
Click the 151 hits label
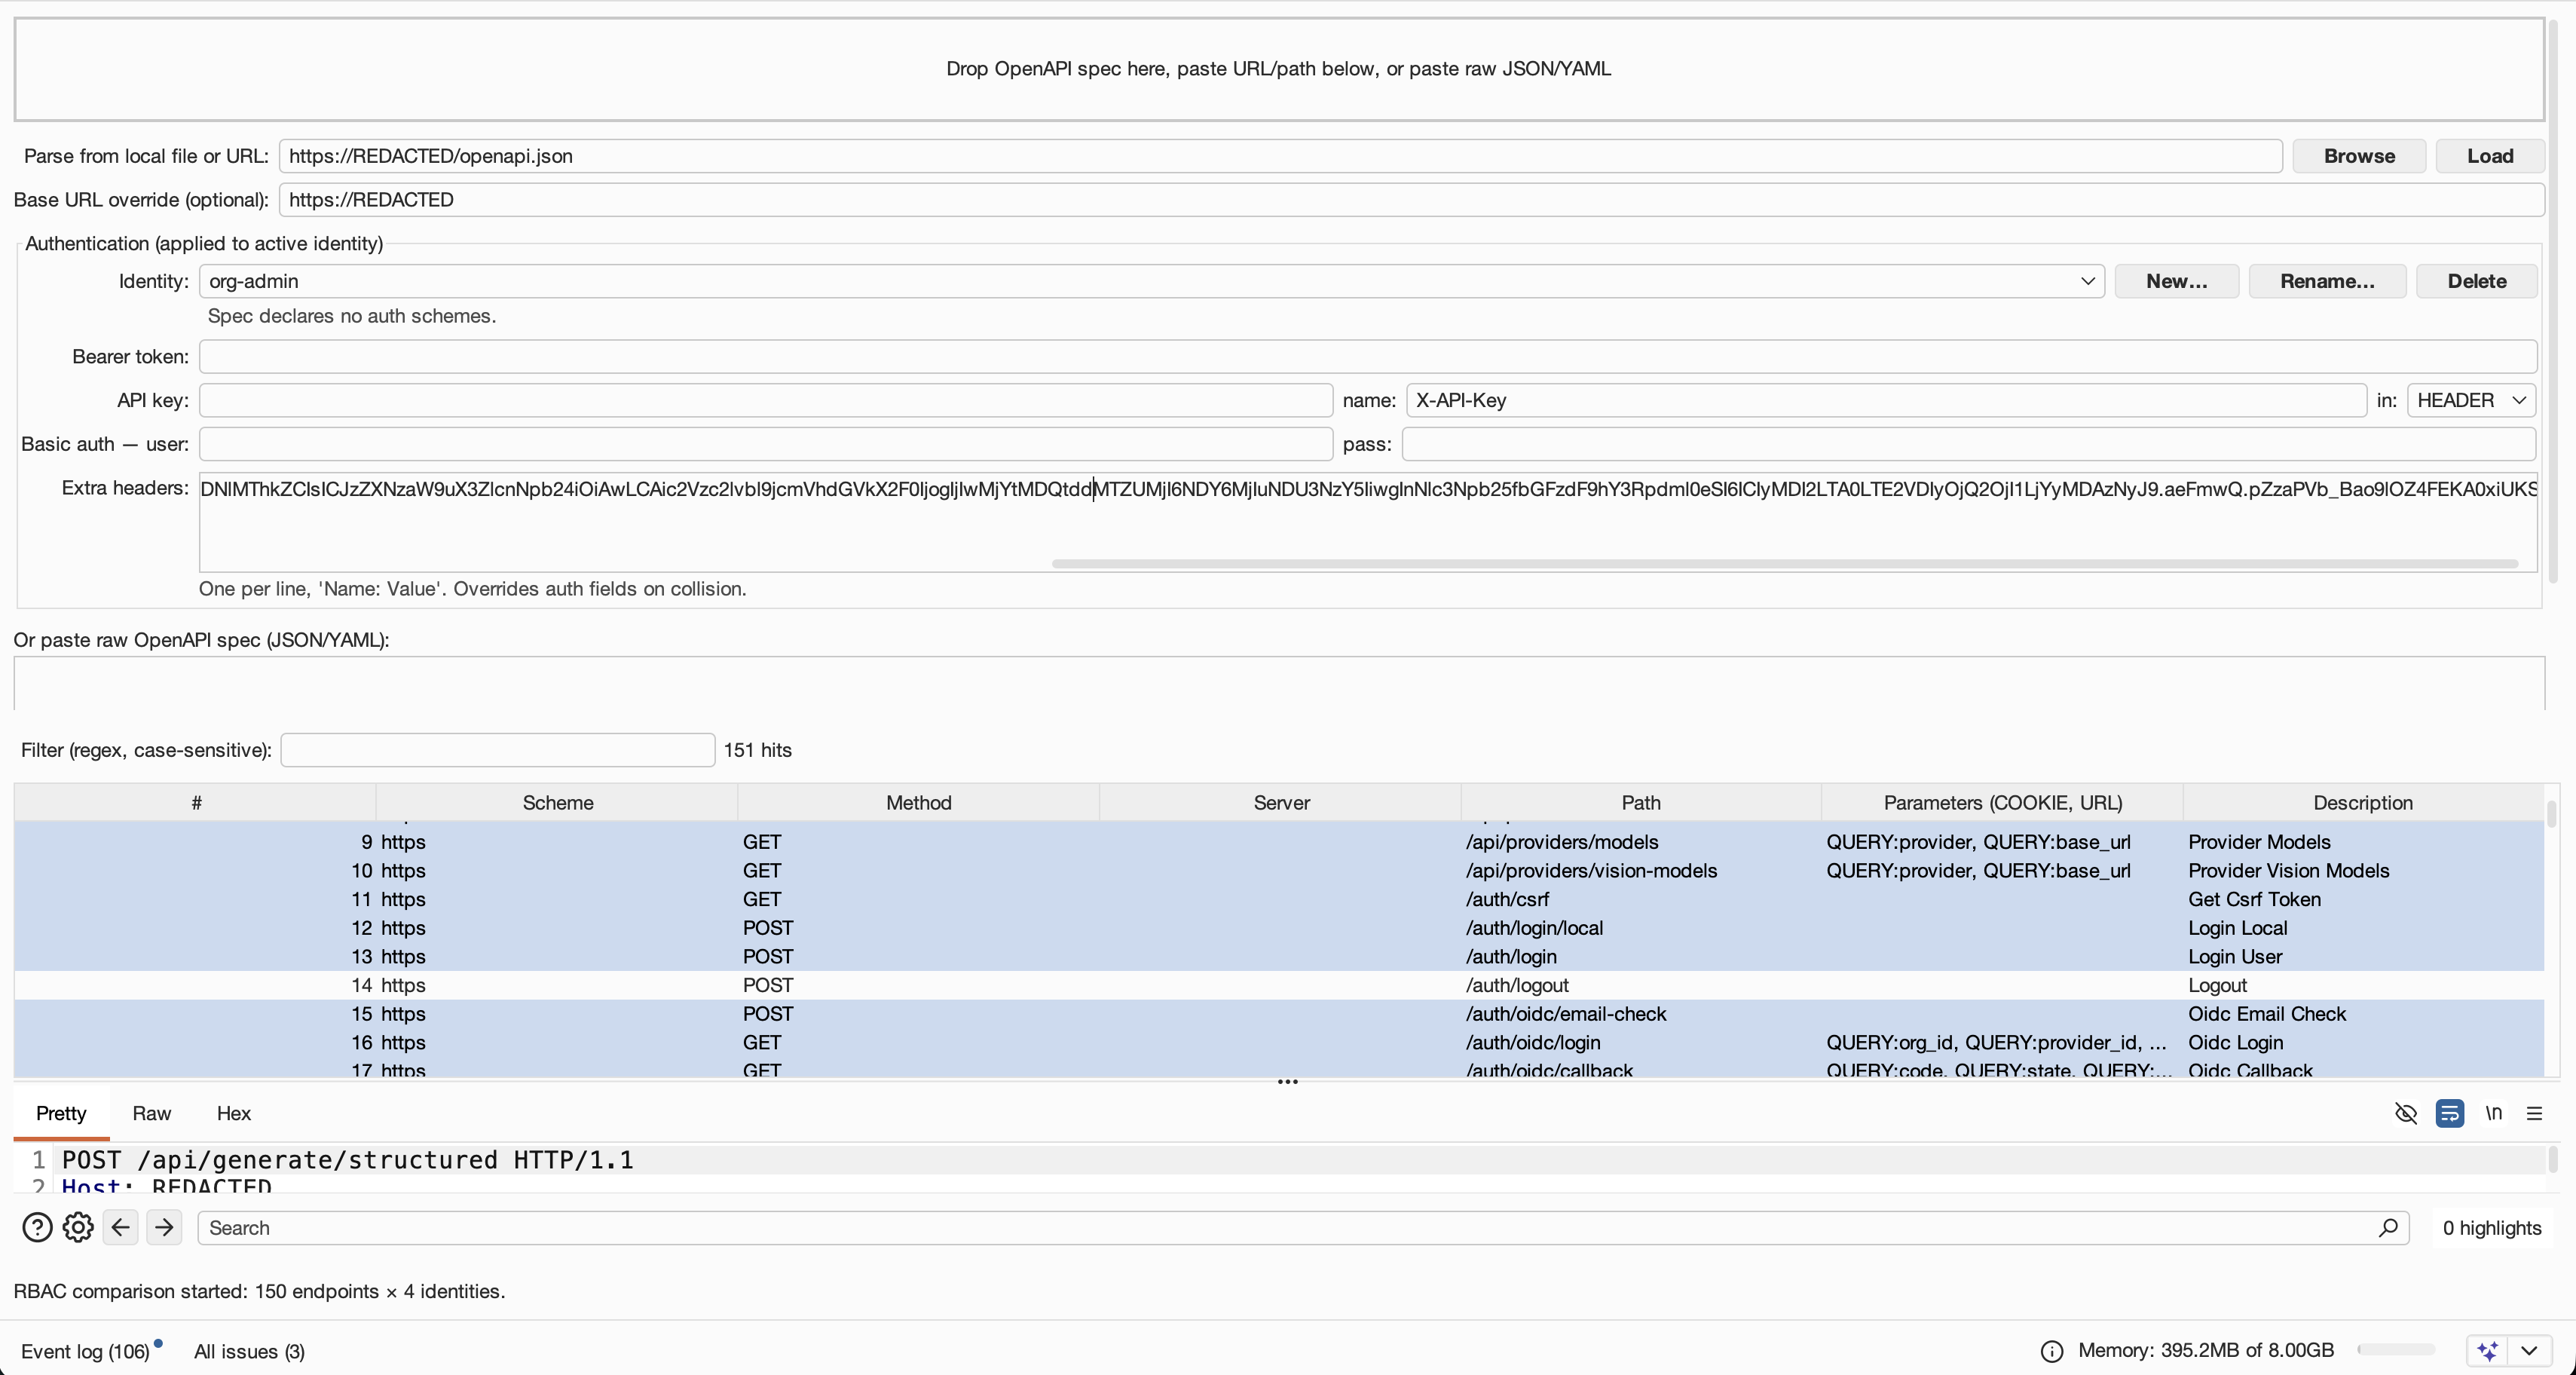757,750
